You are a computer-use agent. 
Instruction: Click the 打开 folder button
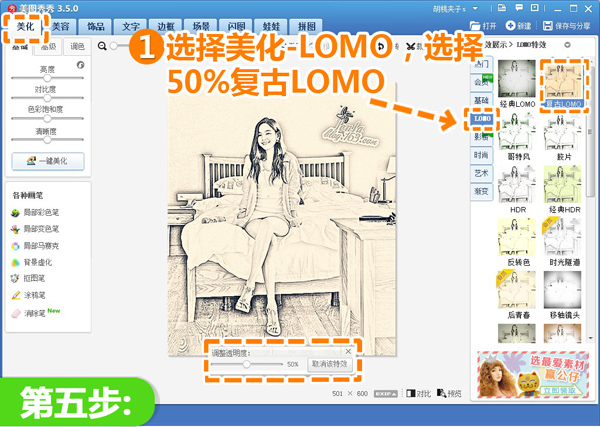tap(483, 26)
